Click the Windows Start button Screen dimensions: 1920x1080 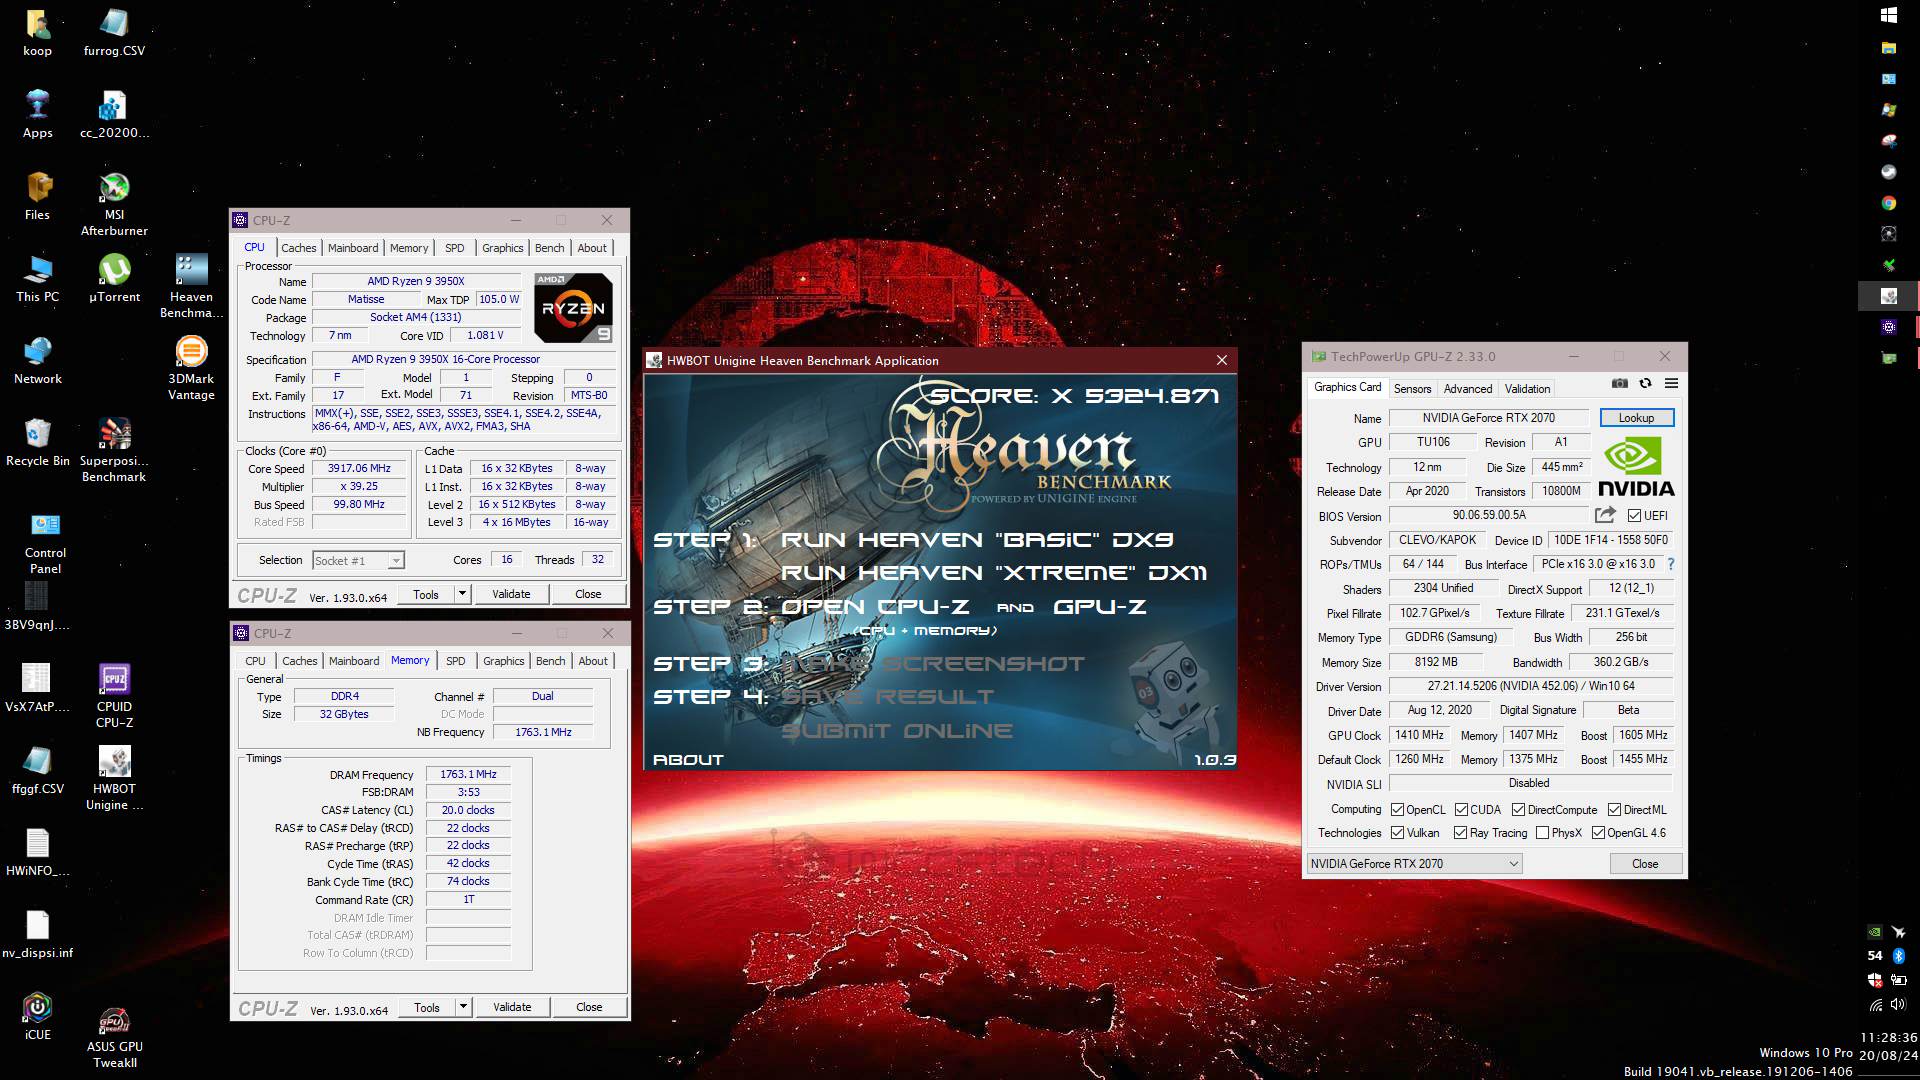coord(1889,15)
